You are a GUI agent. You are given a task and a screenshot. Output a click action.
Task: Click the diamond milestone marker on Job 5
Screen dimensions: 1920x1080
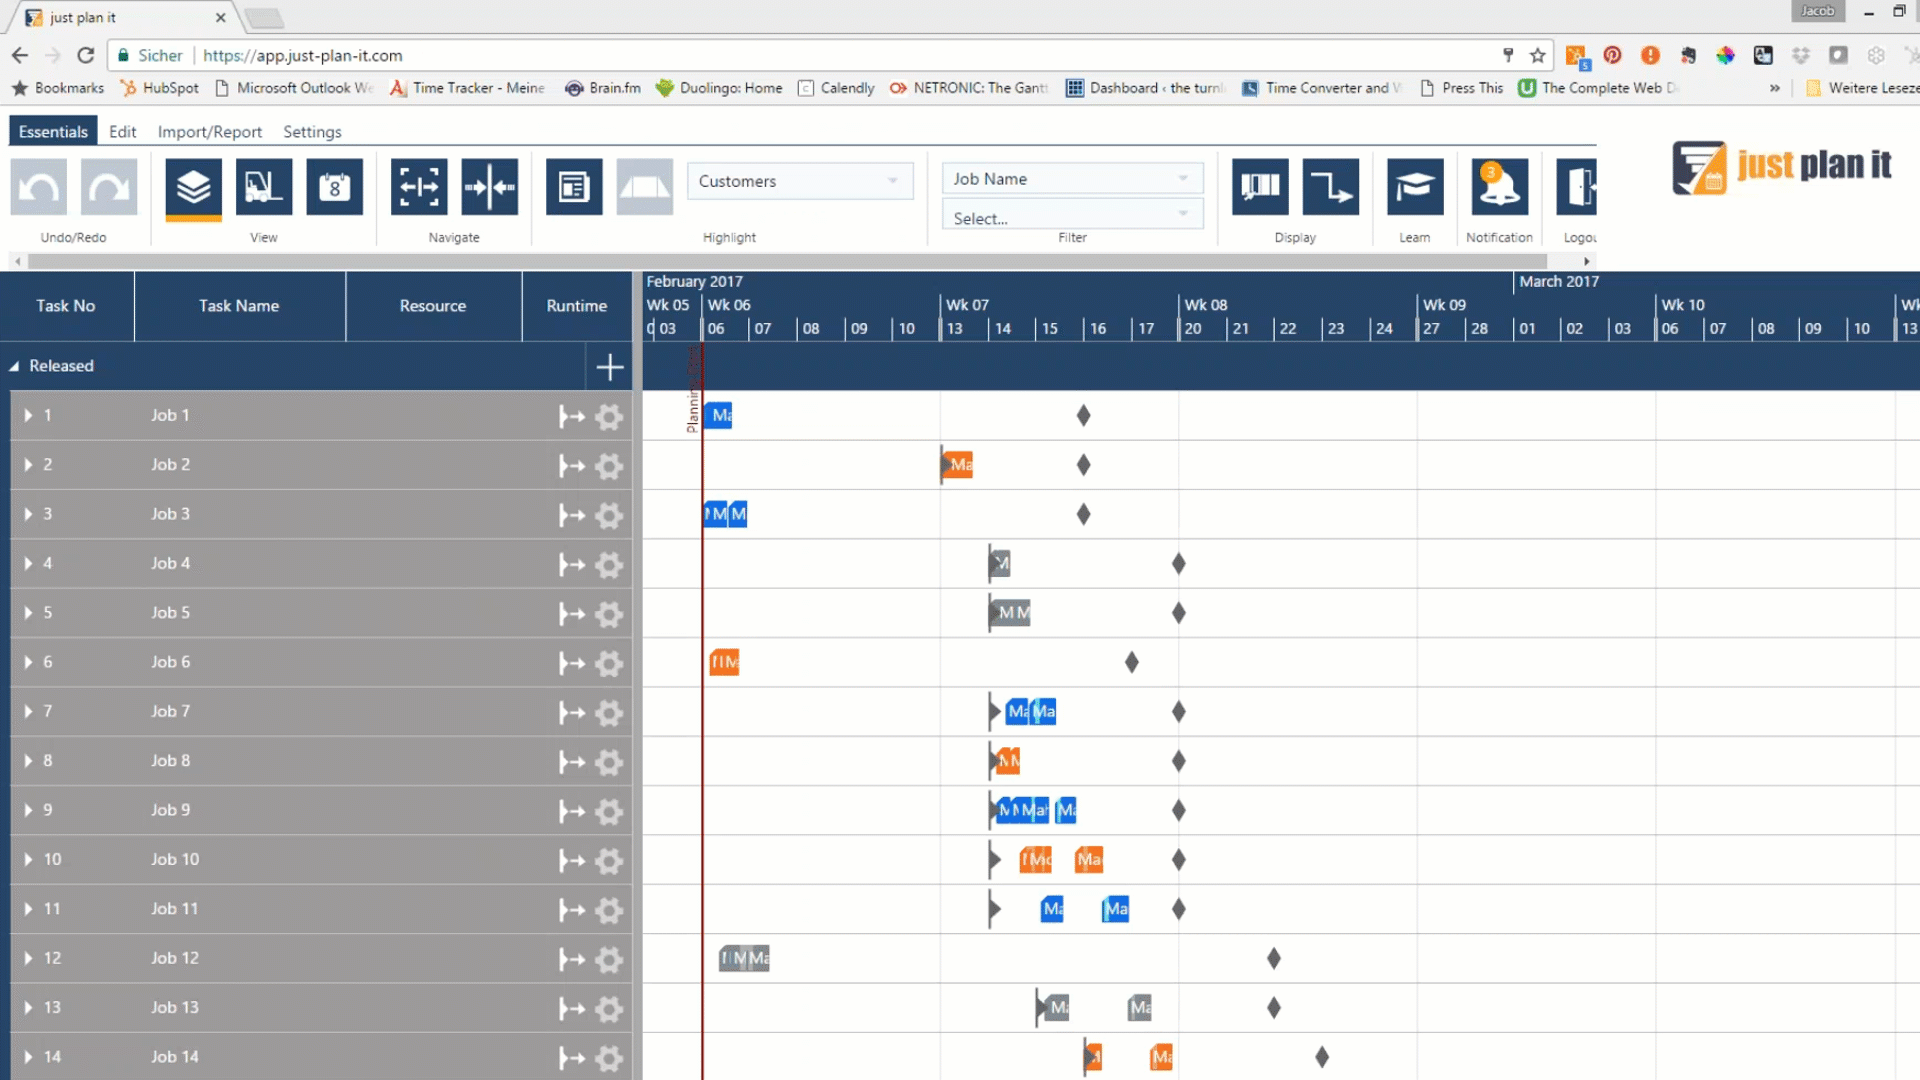1178,612
